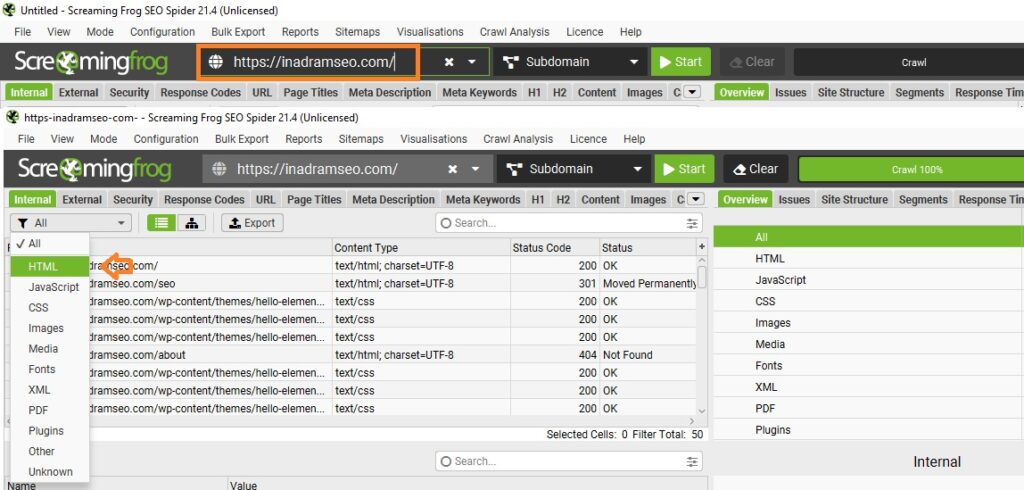Open the Sitemaps menu in the lower window
The height and width of the screenshot is (490, 1024).
[361, 139]
